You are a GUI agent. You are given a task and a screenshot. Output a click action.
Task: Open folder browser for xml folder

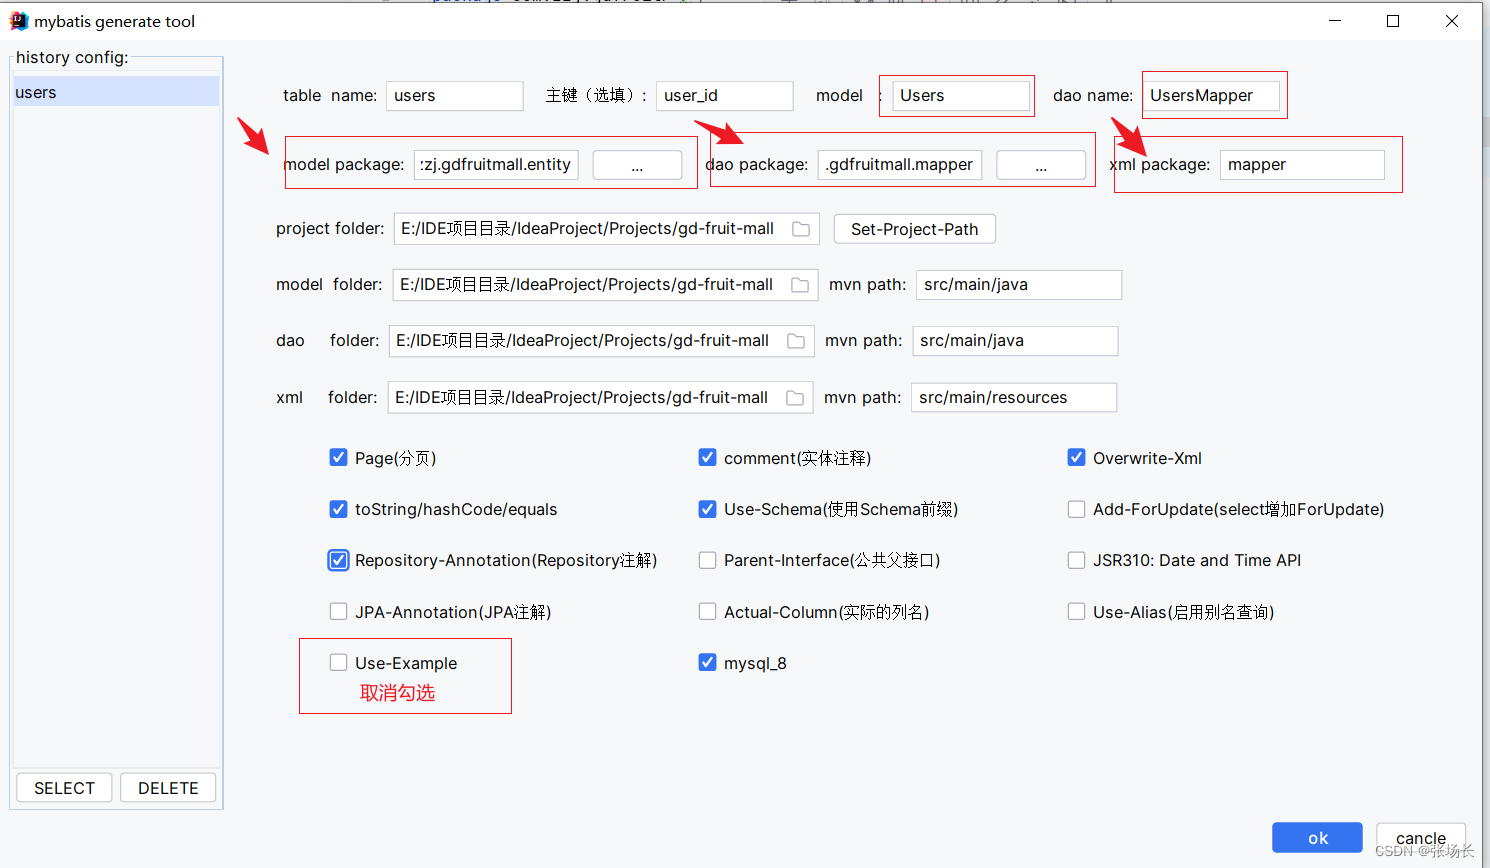795,398
